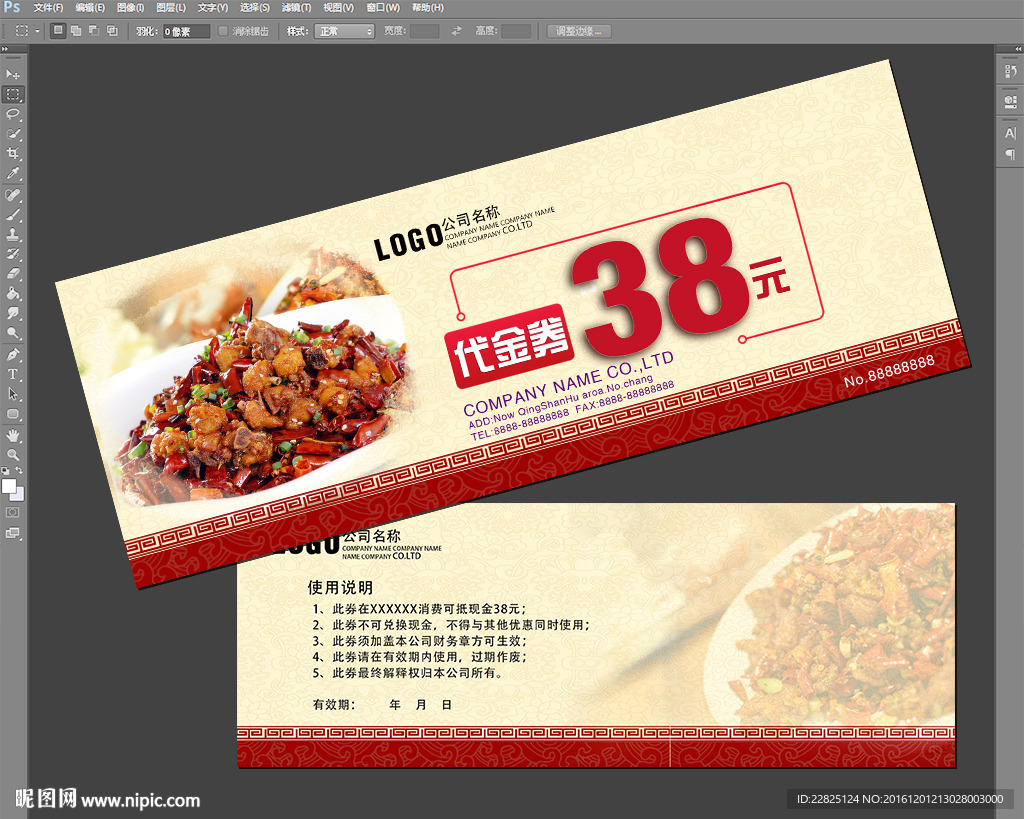Select the Move tool
Image resolution: width=1024 pixels, height=819 pixels.
point(12,74)
